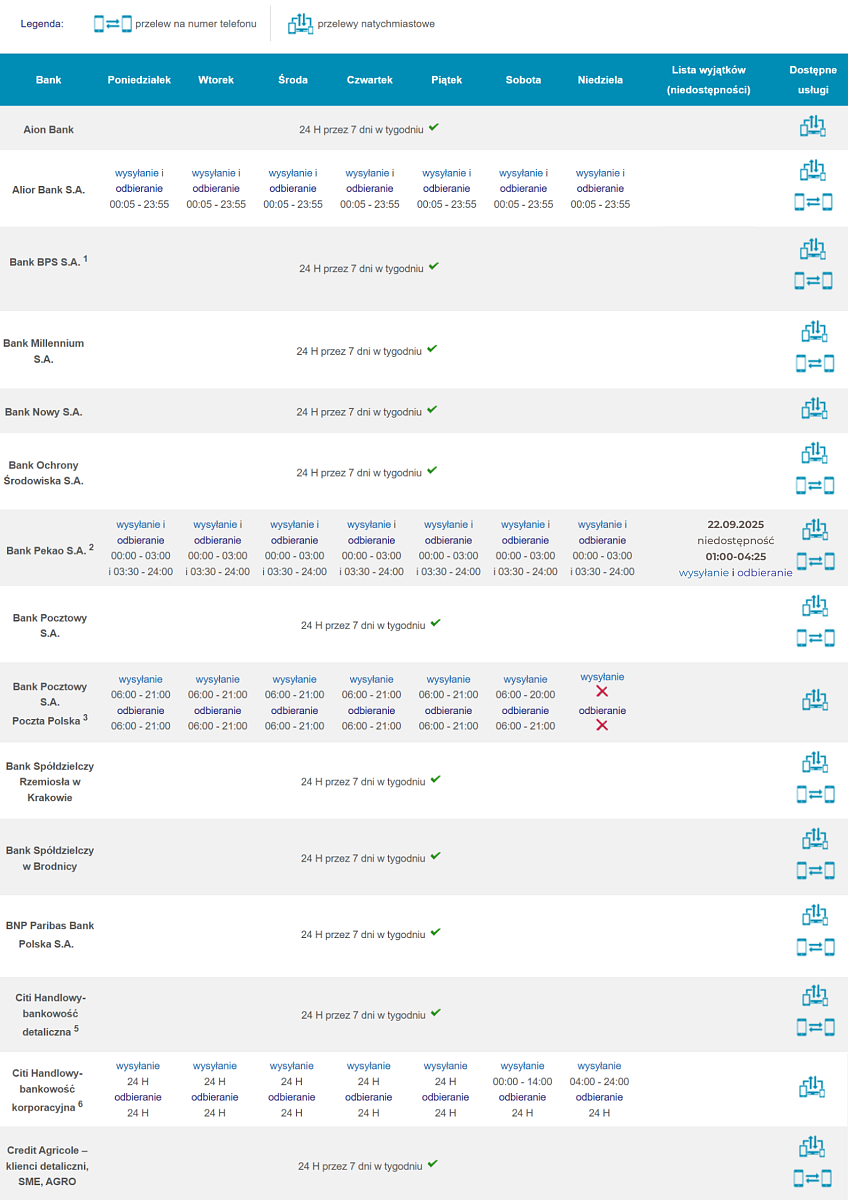The image size is (848, 1200).
Task: Select phone transfer icon for Bank Spółdzielczy Rzemiosła
Action: click(x=815, y=794)
